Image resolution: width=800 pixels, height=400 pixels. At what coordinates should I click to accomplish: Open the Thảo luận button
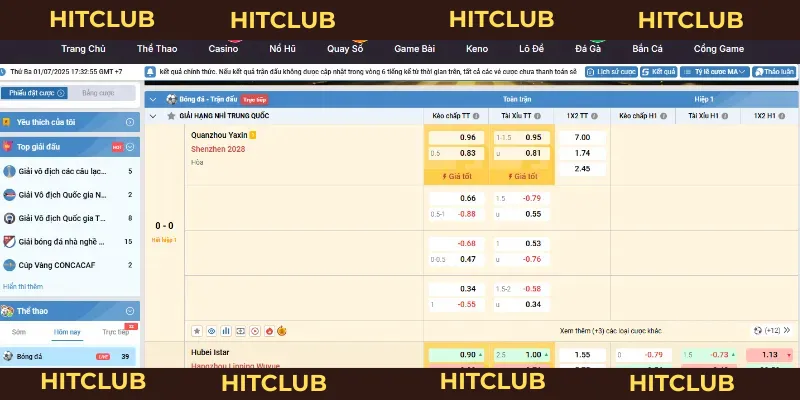click(x=774, y=72)
